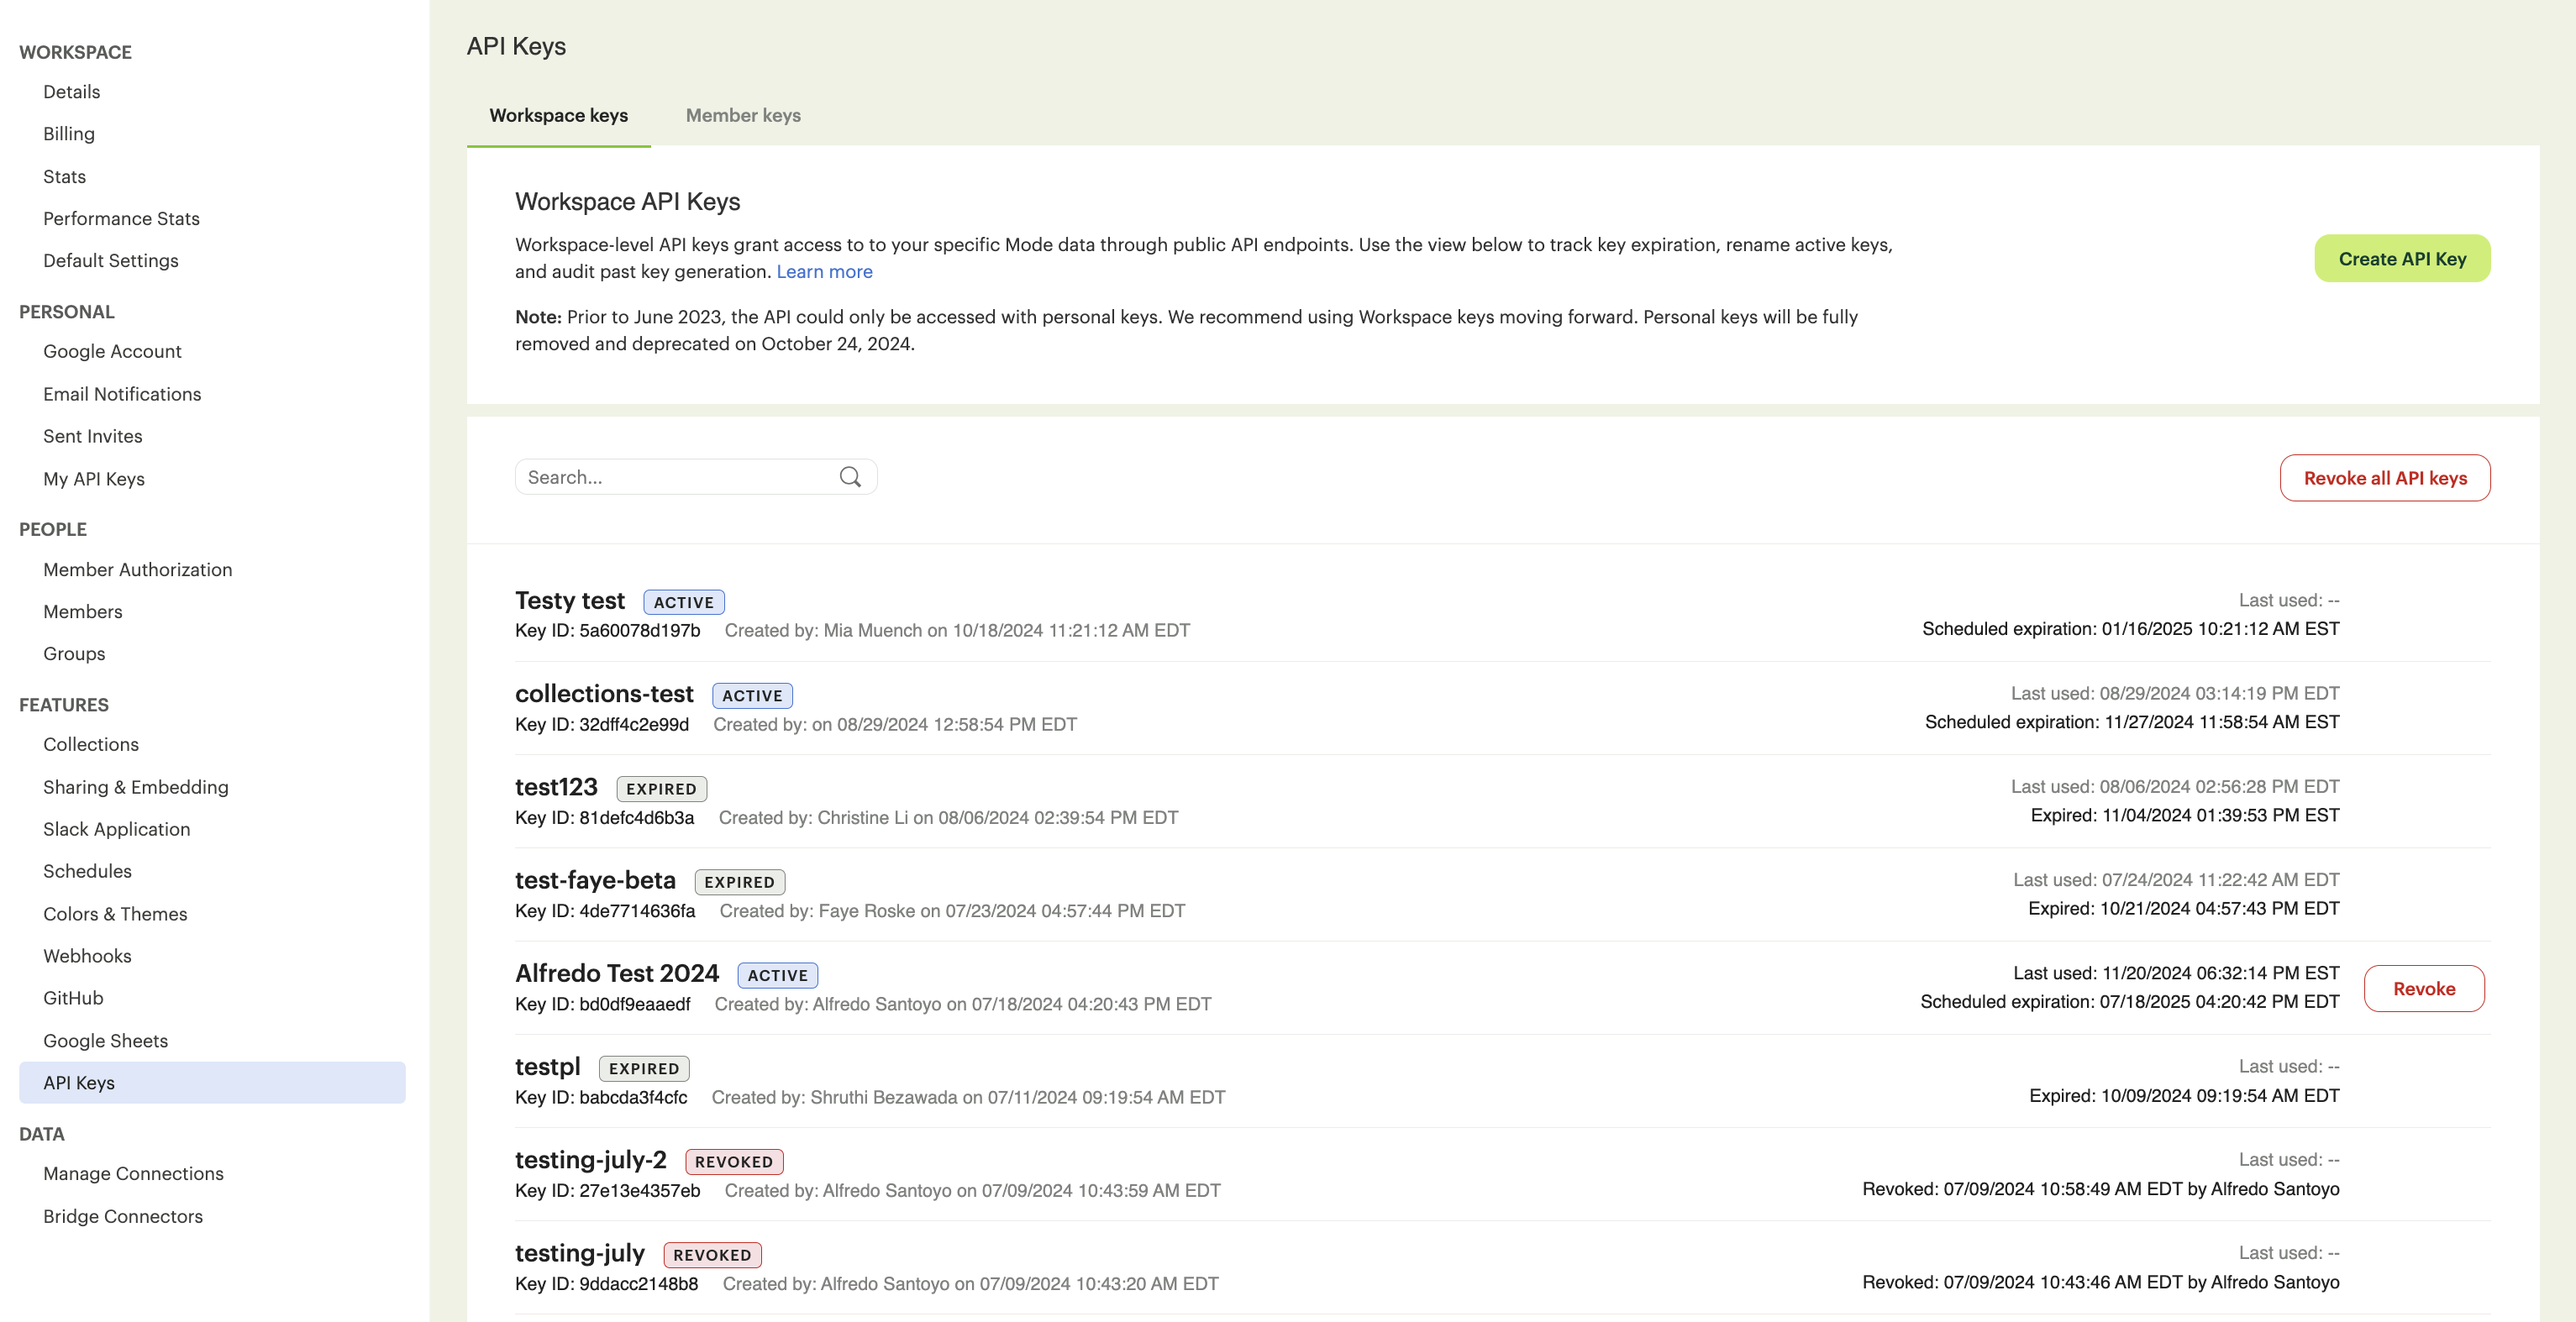Screen dimensions: 2576x1322
Task: Click the ACTIVE badge on Alfredo Test 2024 key
Action: click(x=777, y=973)
